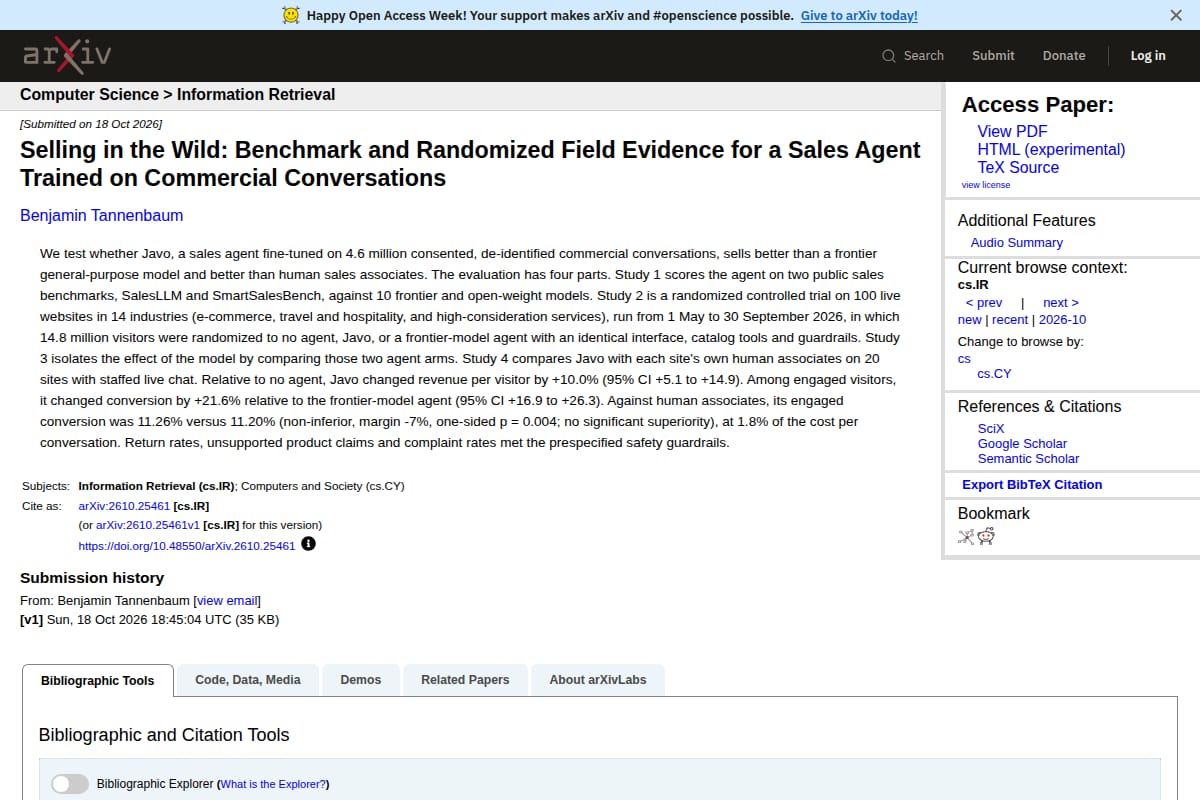Image resolution: width=1200 pixels, height=800 pixels.
Task: Open arXiv:2610.25461v1 version link
Action: click(x=150, y=525)
